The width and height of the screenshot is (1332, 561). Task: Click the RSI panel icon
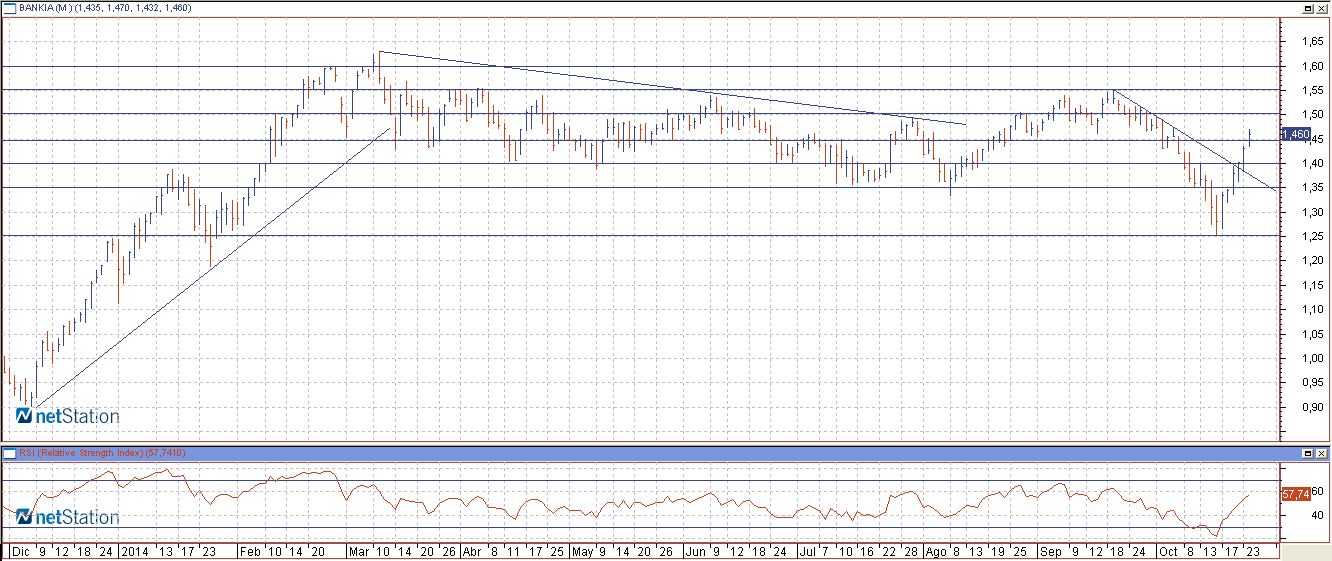(11, 454)
